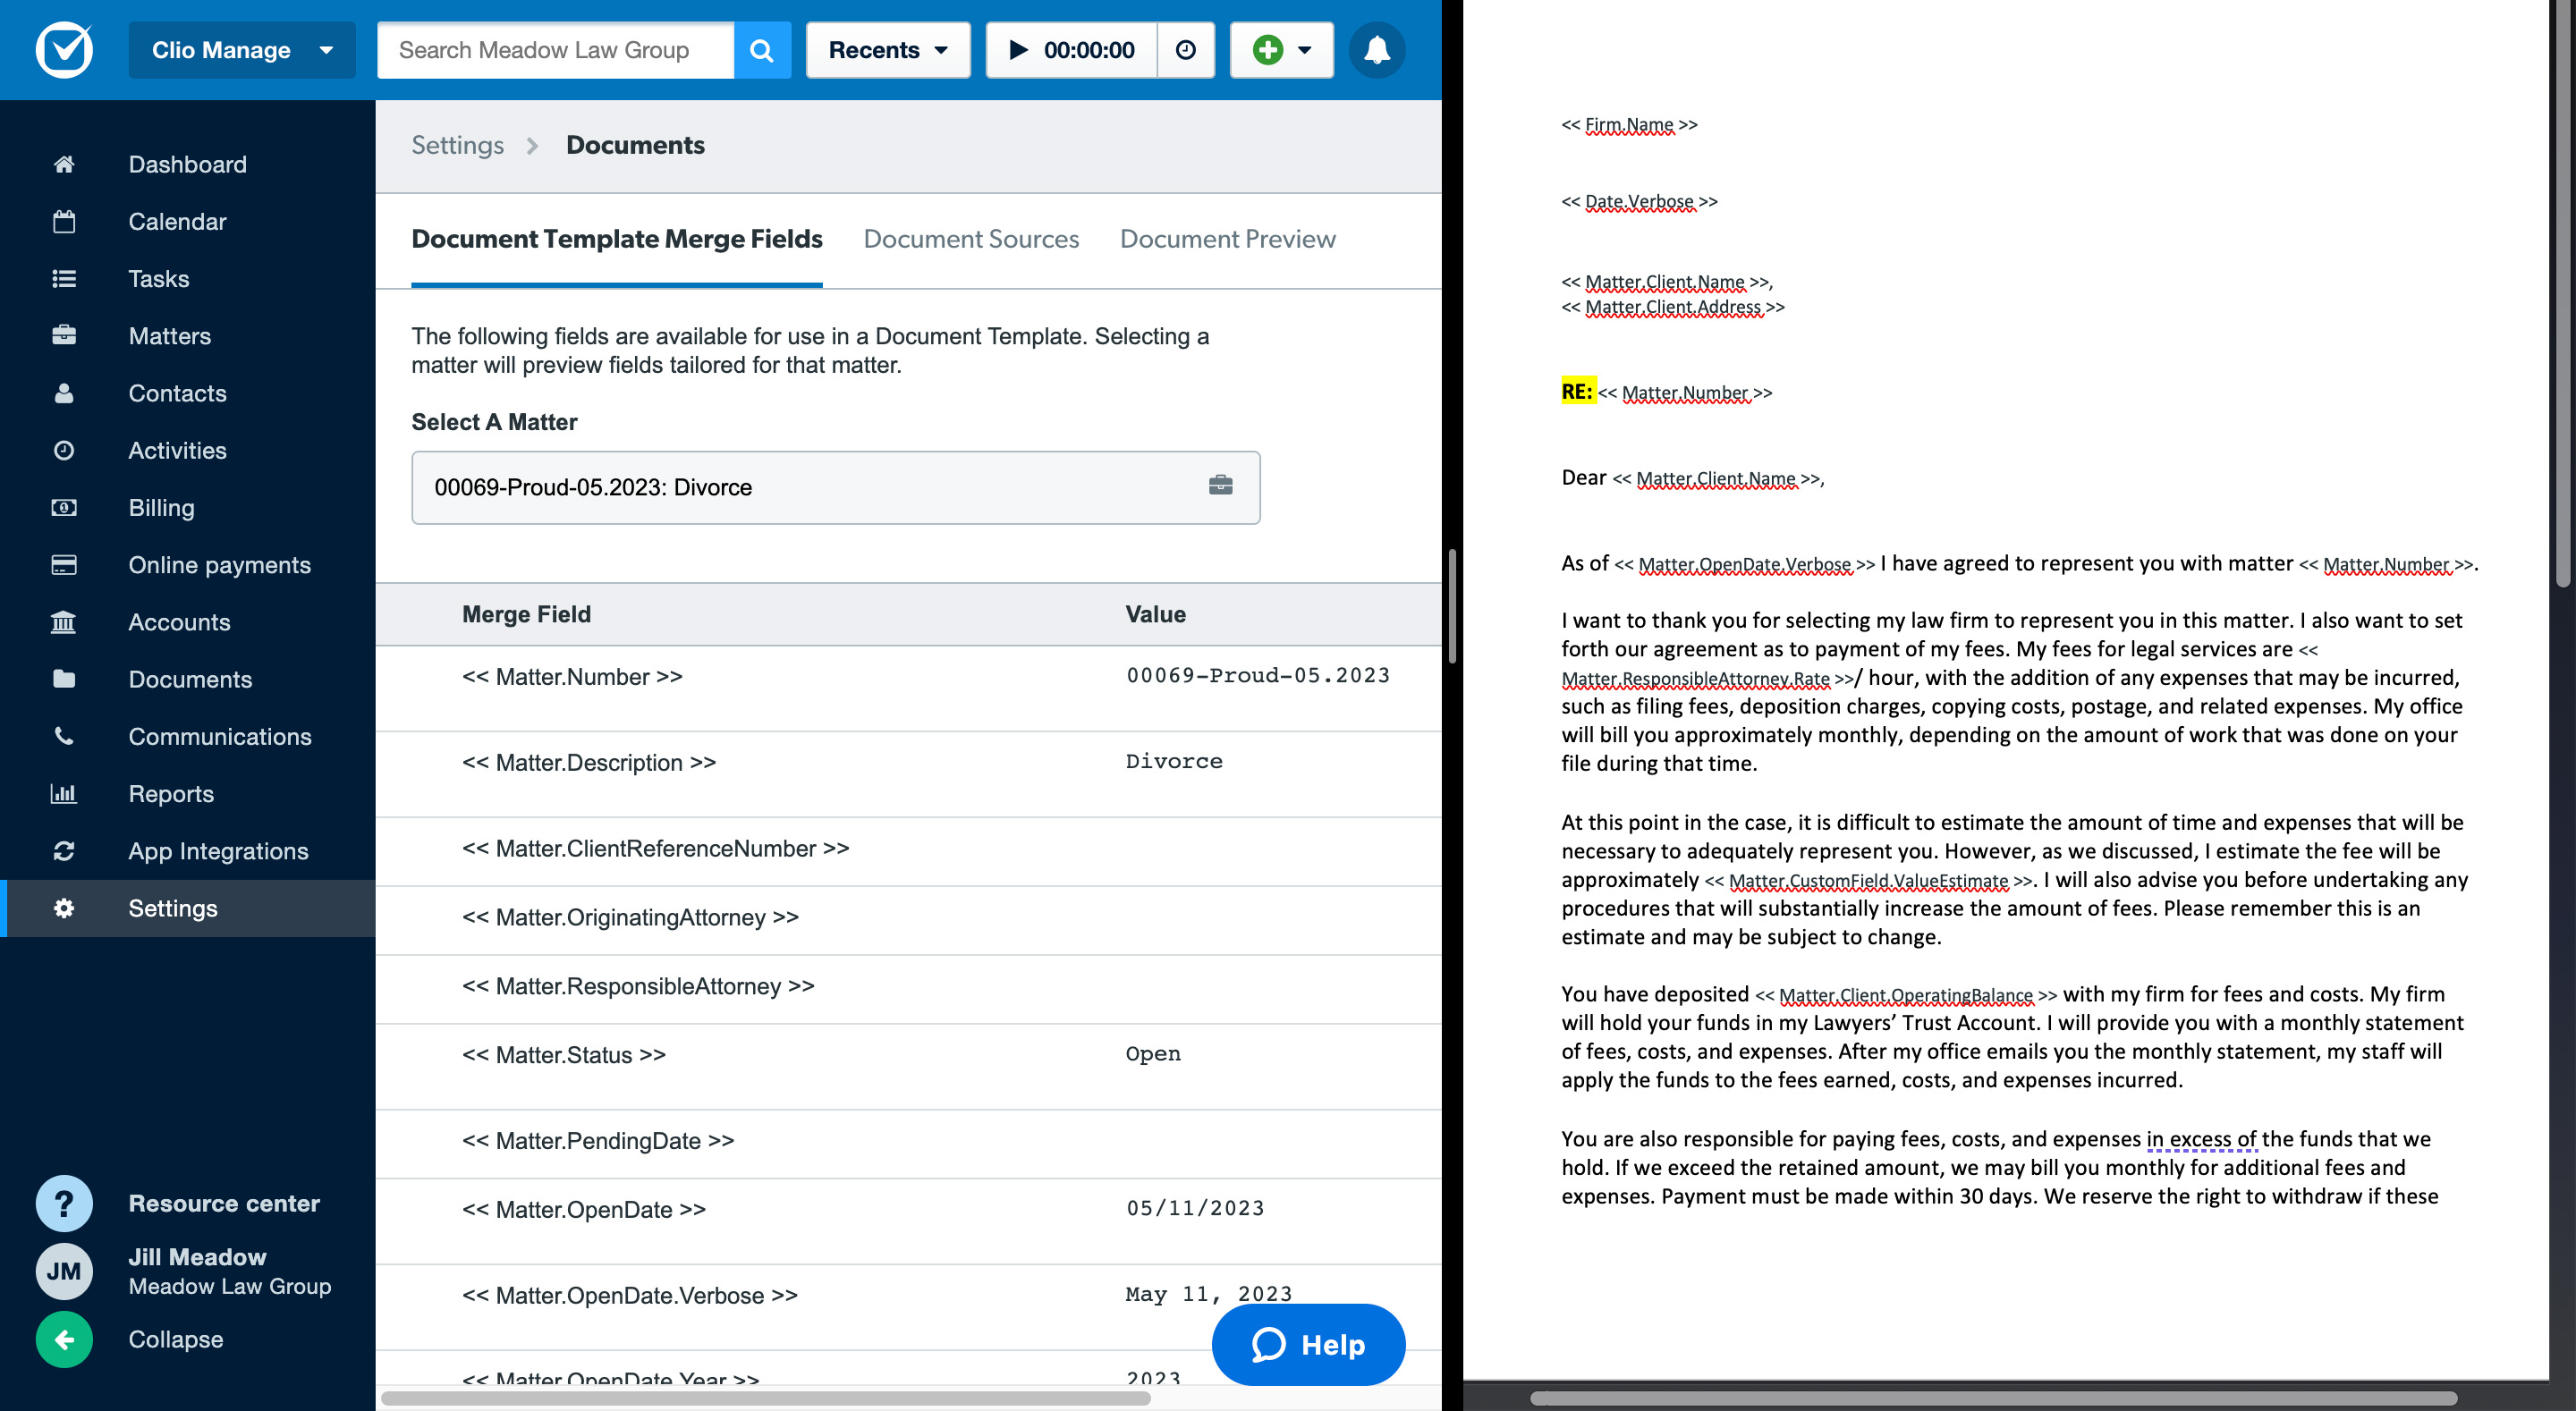Screen dimensions: 2576x1411
Task: Click the briefcase icon in matter selector
Action: (1220, 485)
